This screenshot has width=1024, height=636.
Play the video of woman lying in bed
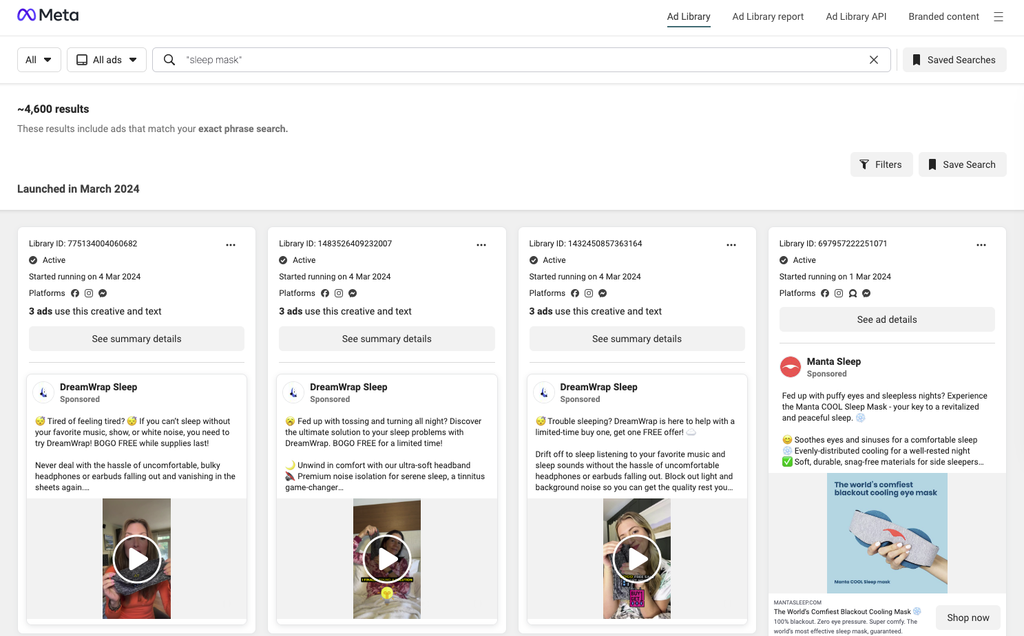point(387,559)
